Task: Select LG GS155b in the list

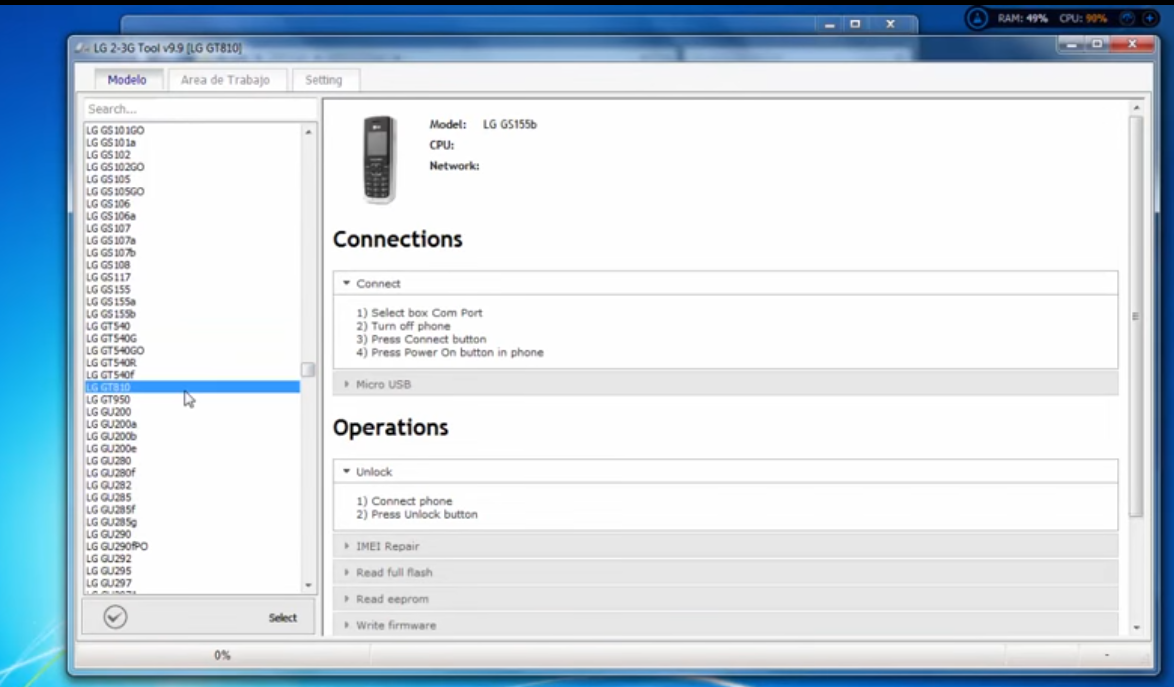Action: [x=192, y=314]
